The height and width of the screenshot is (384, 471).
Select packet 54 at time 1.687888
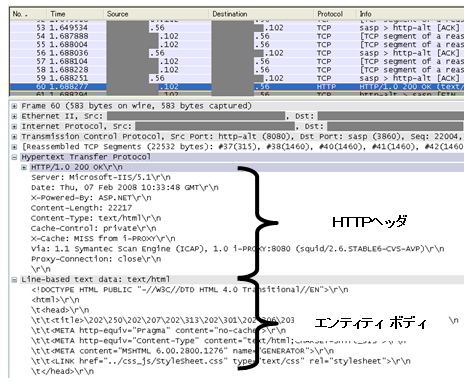[237, 36]
